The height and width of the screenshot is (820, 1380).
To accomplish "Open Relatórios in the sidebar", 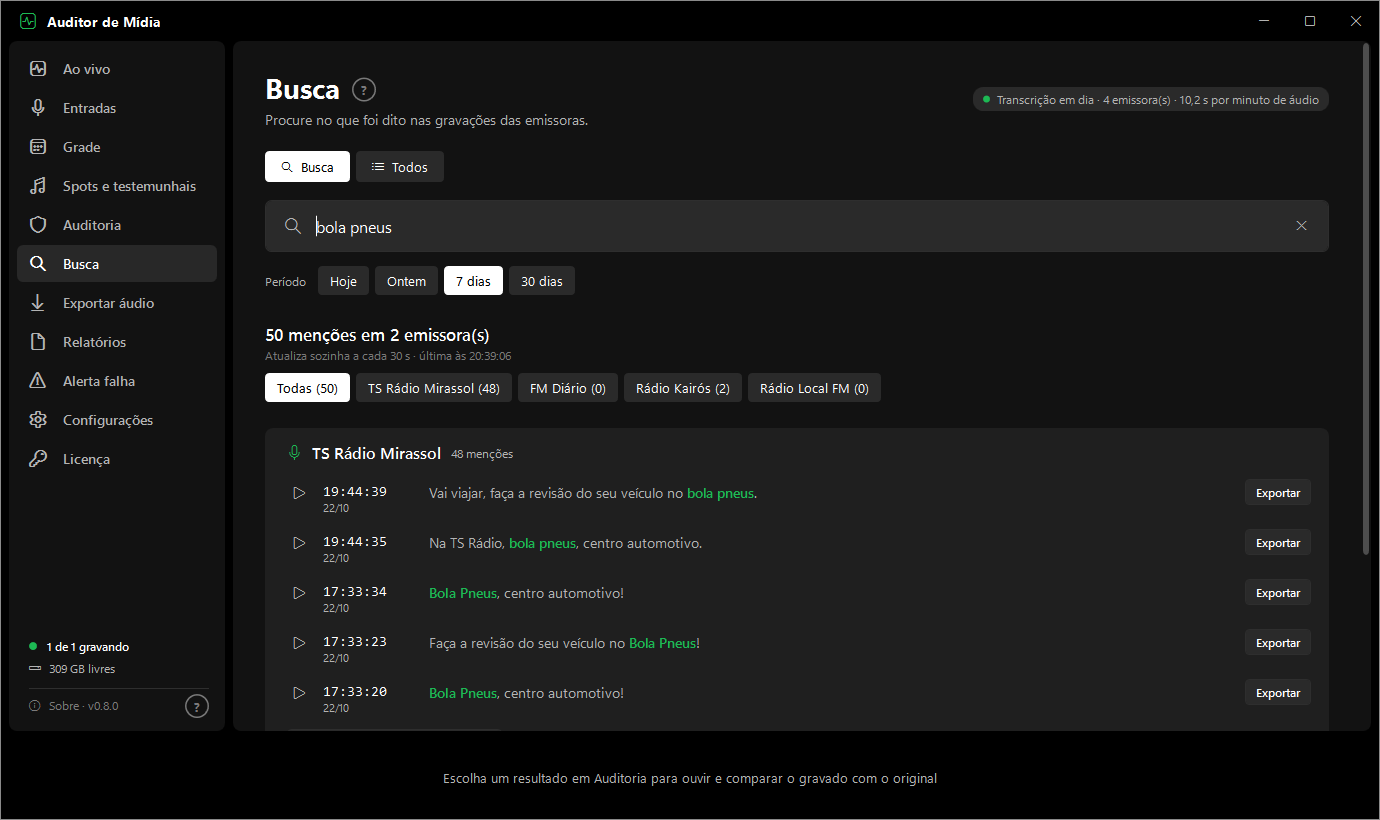I will pyautogui.click(x=117, y=342).
